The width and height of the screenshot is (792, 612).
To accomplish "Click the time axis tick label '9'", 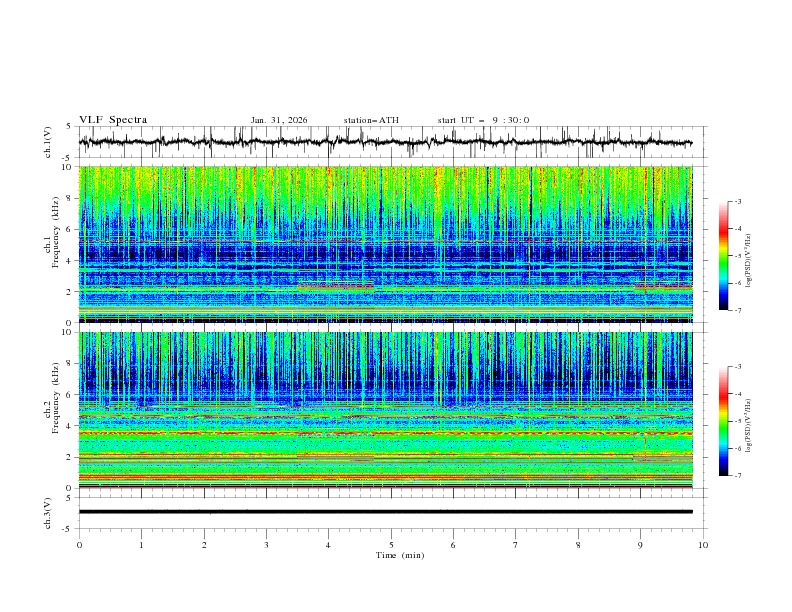I will click(x=640, y=545).
